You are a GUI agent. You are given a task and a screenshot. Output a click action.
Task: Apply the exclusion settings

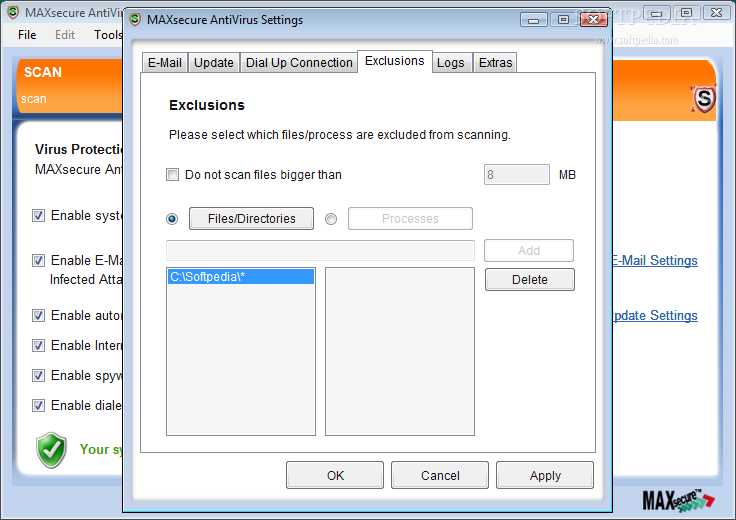[x=545, y=475]
